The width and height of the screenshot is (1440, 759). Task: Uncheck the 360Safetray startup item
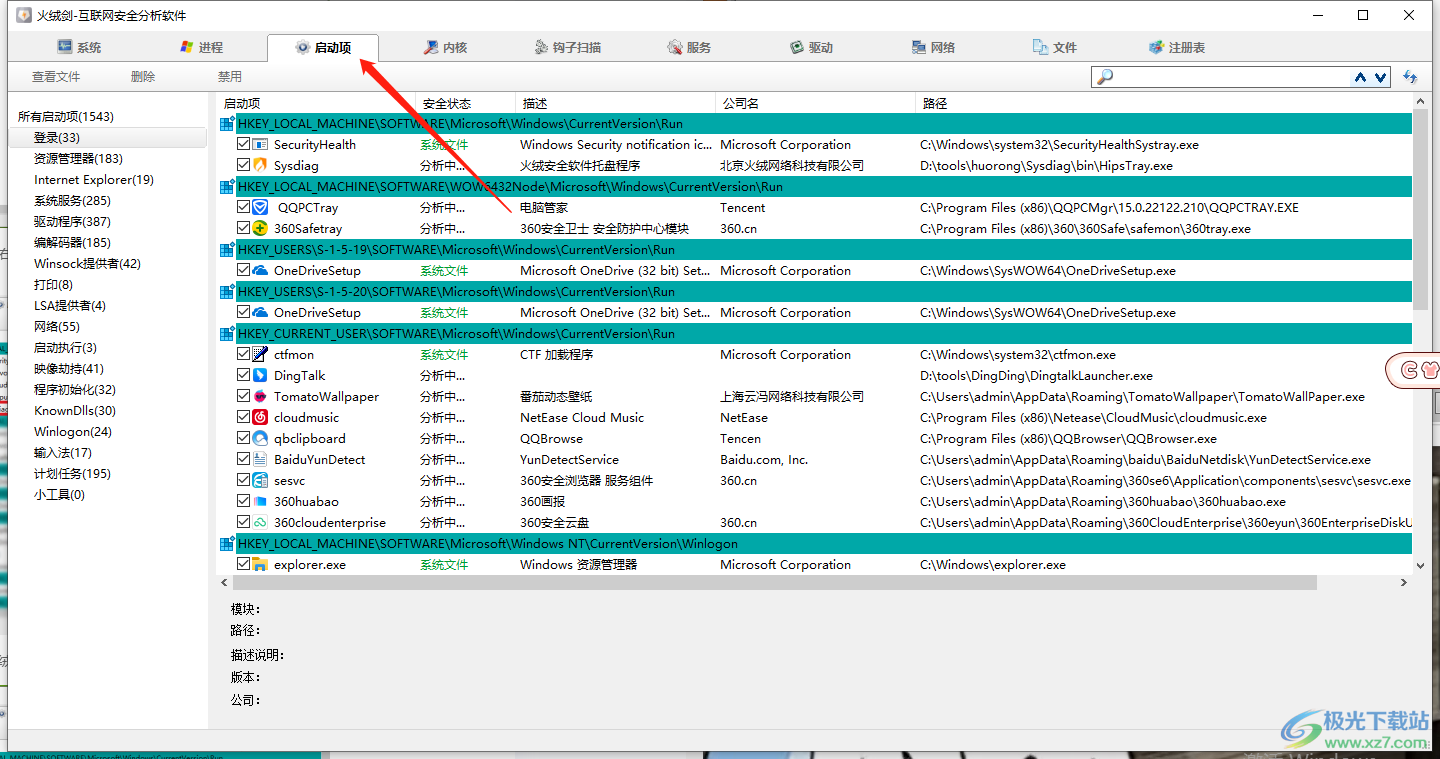click(243, 229)
